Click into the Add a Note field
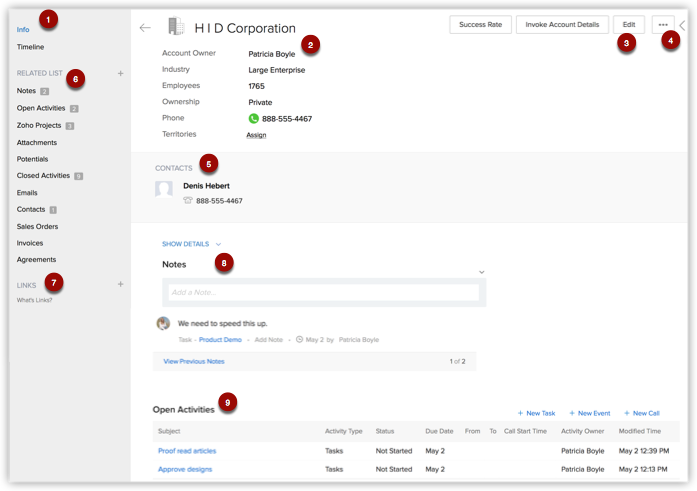Screen dimensions: 697x491 [x=321, y=292]
